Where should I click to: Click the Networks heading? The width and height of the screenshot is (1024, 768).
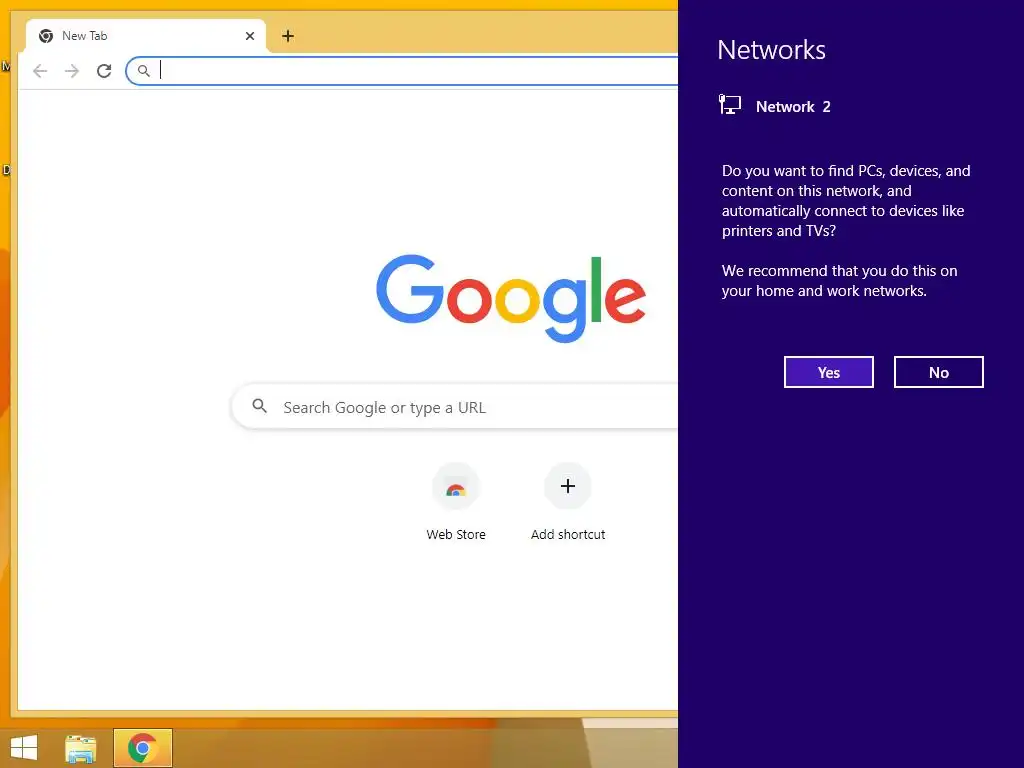coord(771,50)
